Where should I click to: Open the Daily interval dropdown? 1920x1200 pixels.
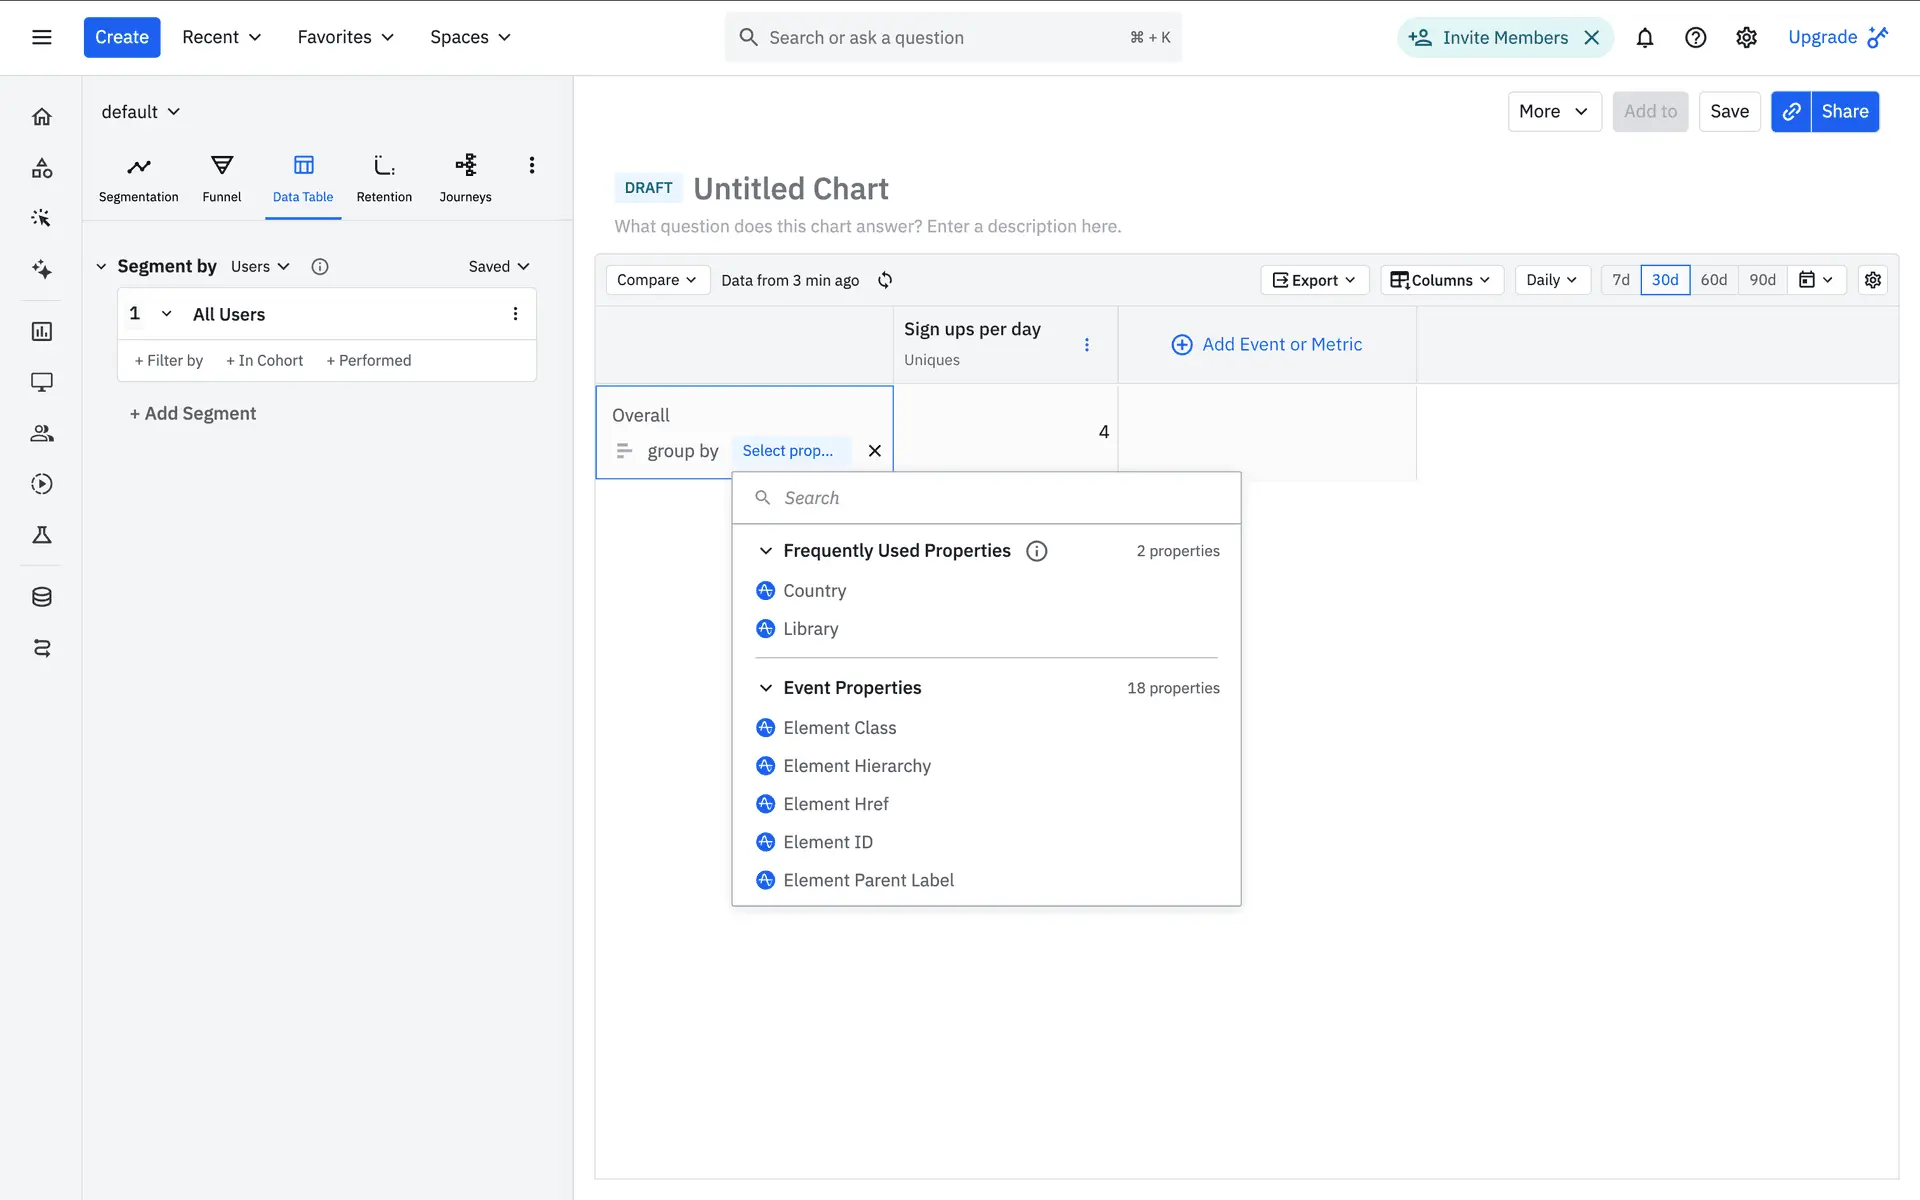tap(1551, 280)
